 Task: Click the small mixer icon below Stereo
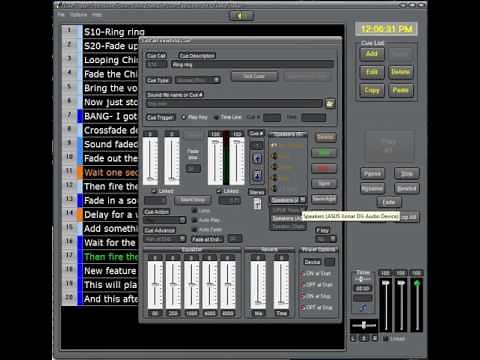pos(257,204)
